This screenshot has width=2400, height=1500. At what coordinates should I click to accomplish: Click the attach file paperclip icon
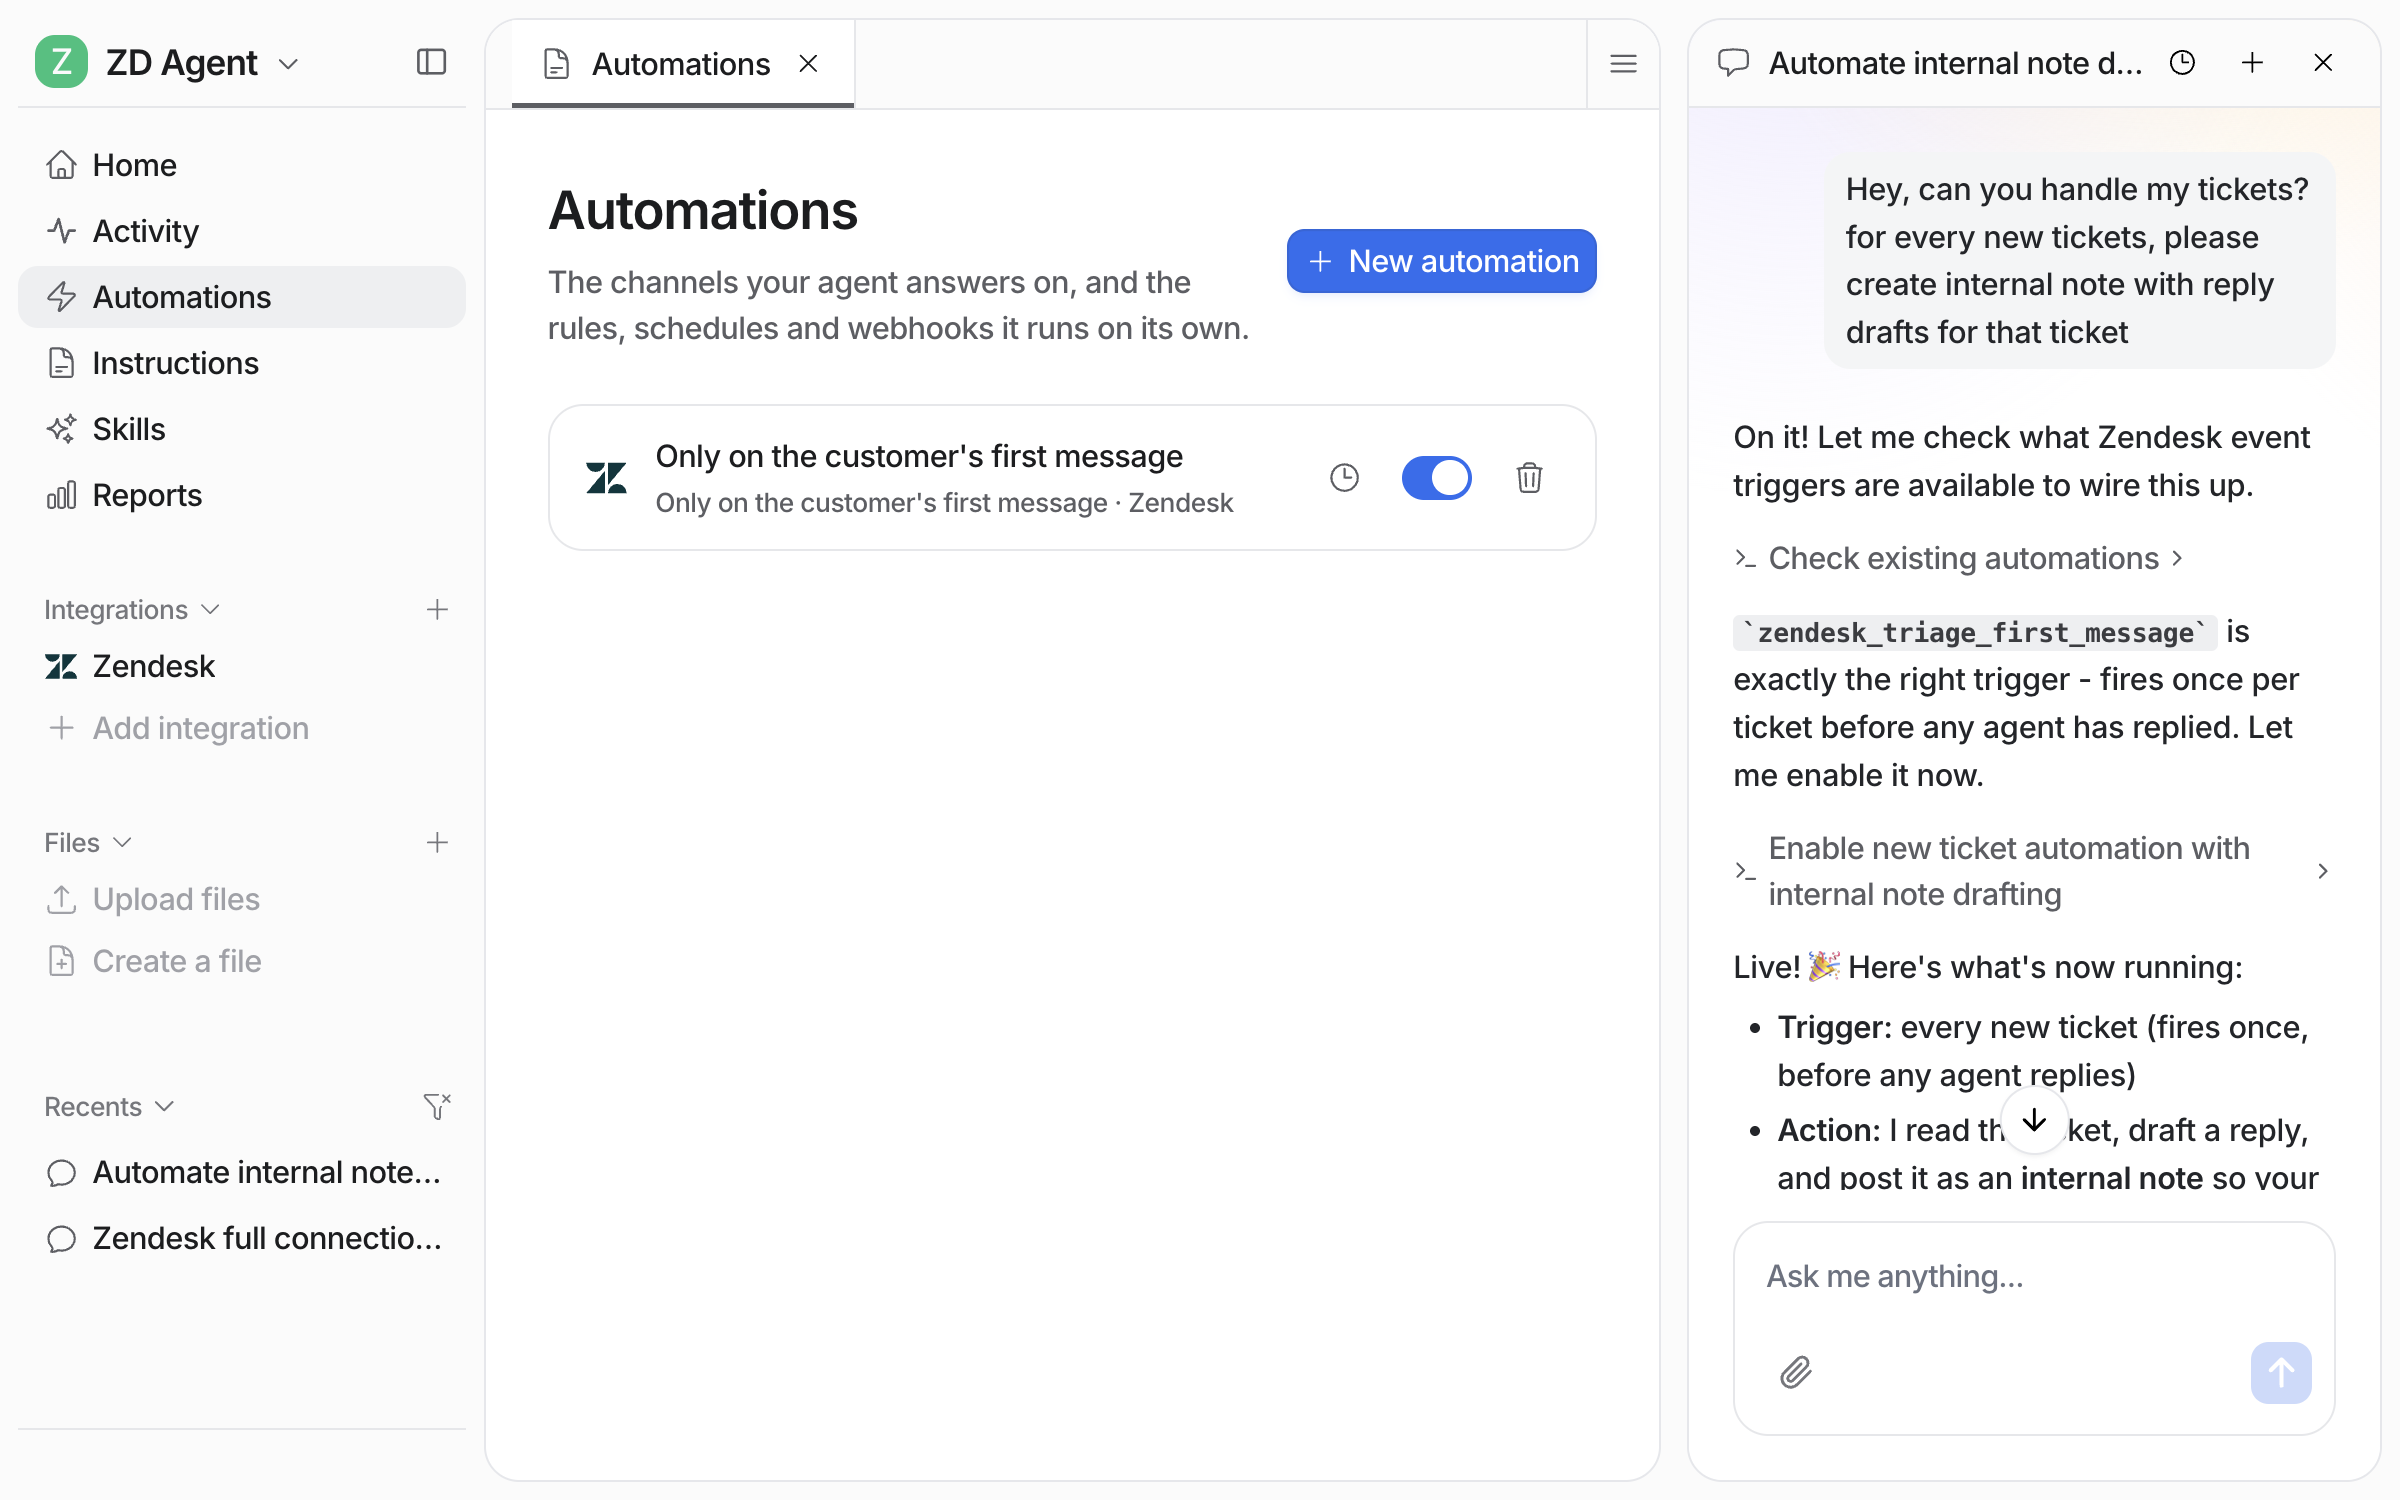coord(1796,1373)
